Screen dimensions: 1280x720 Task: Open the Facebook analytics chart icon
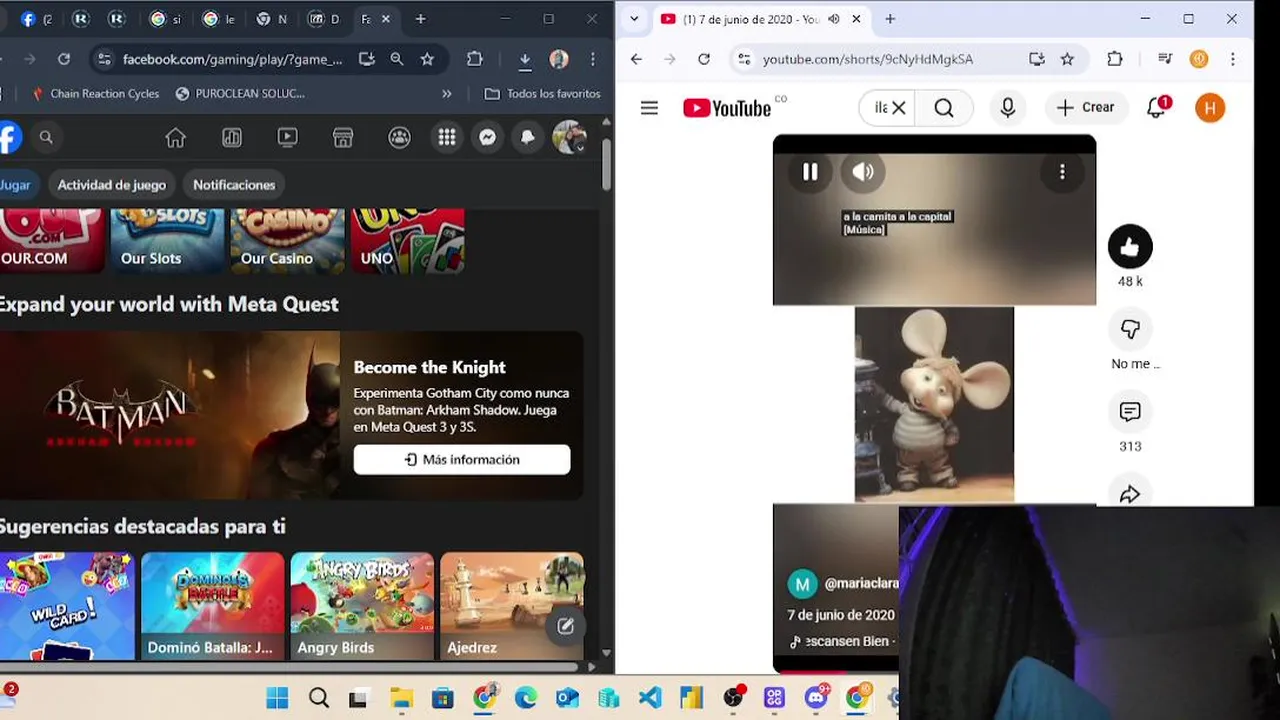click(232, 138)
